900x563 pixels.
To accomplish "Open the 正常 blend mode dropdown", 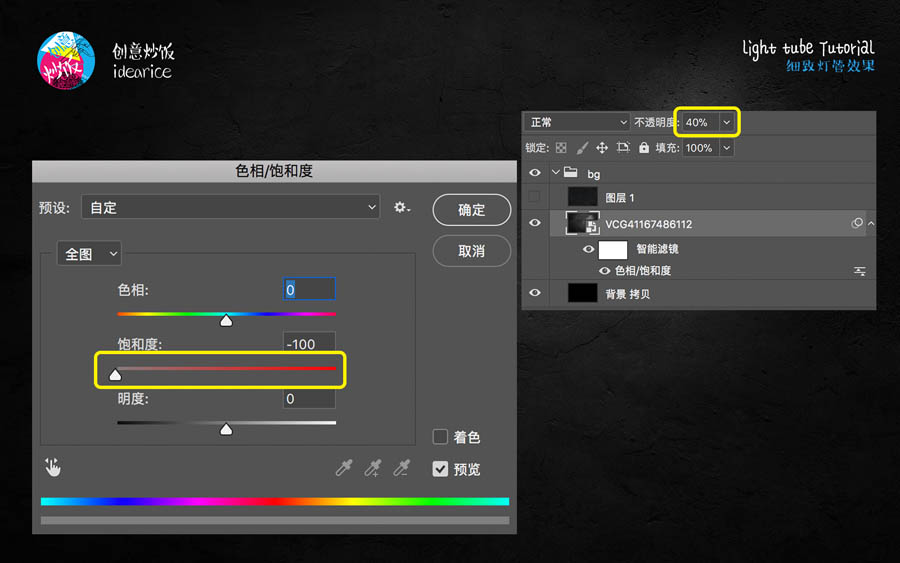I will [577, 122].
